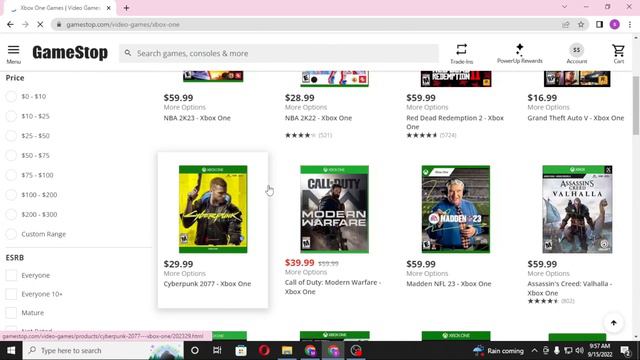640x360 pixels.
Task: Open Call of Duty: Modern Warfare link
Action: tap(333, 287)
